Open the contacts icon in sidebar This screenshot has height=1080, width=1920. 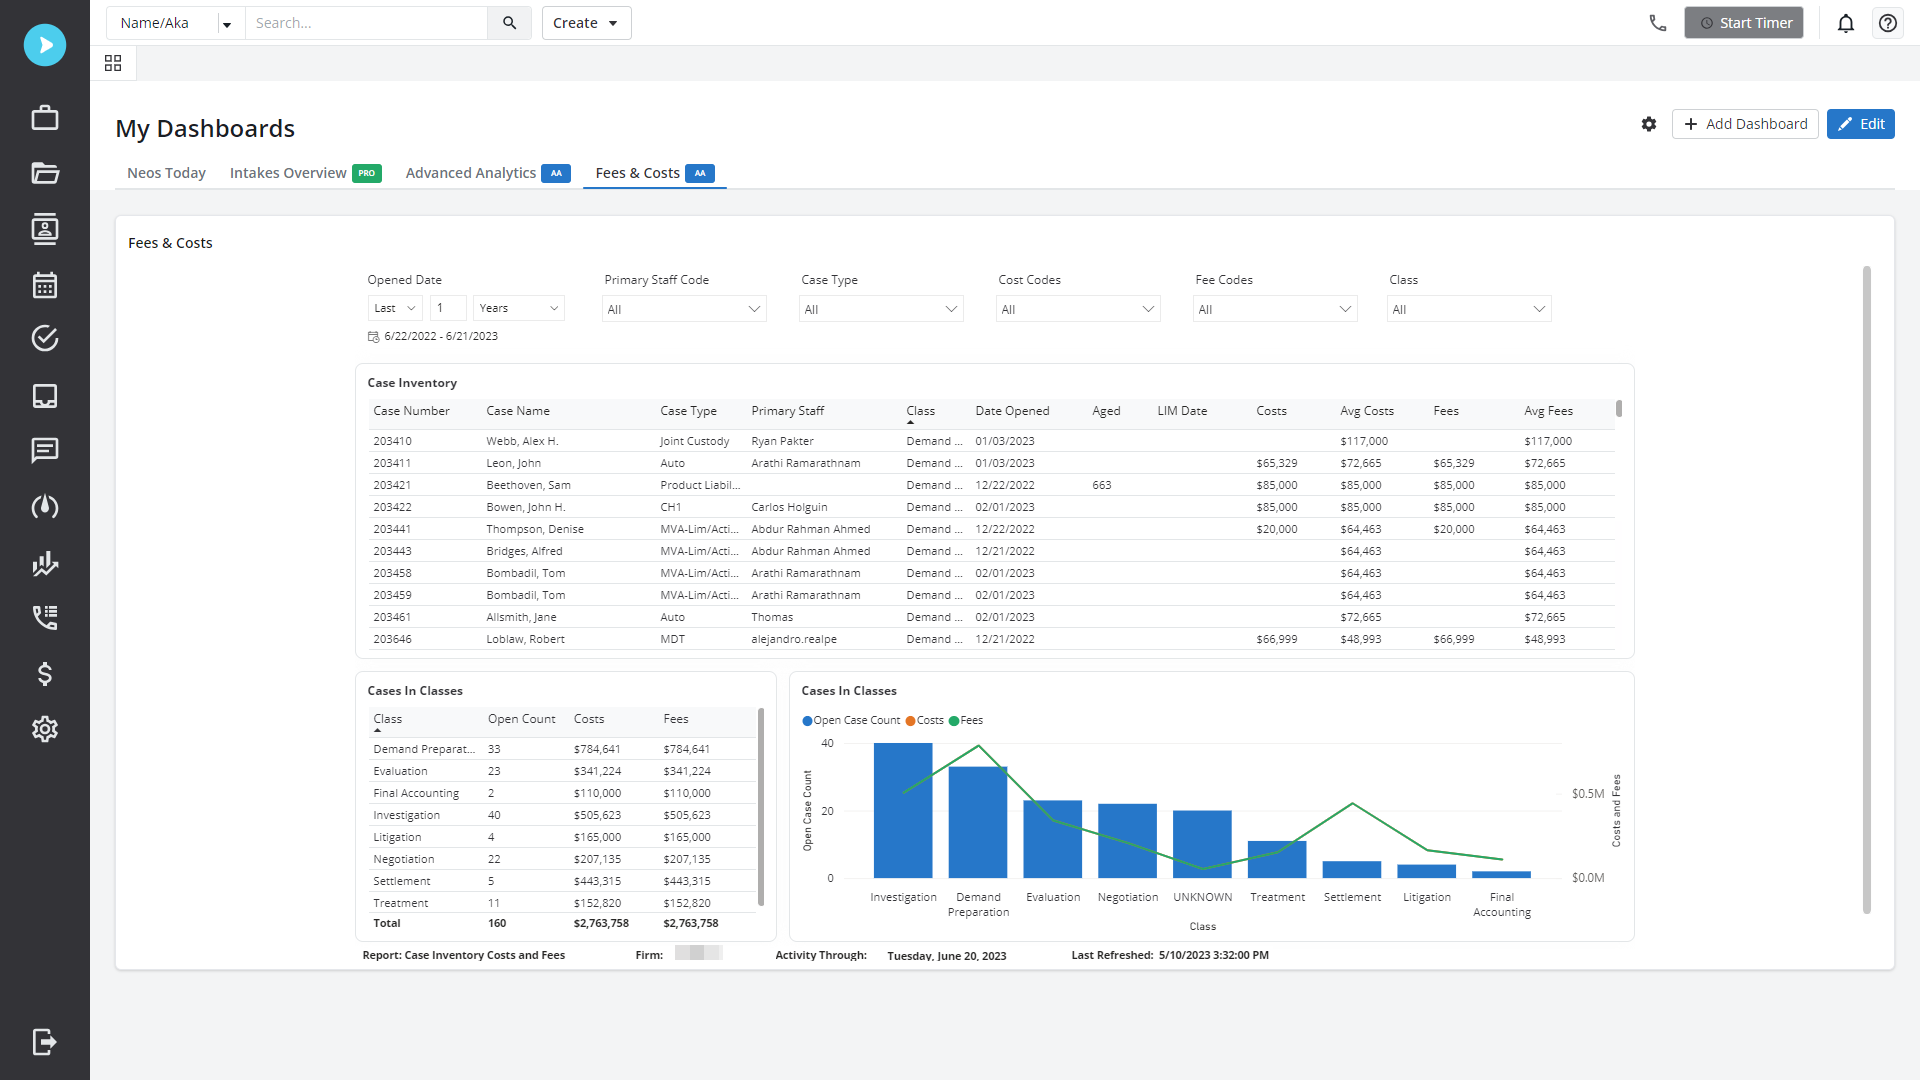(45, 229)
